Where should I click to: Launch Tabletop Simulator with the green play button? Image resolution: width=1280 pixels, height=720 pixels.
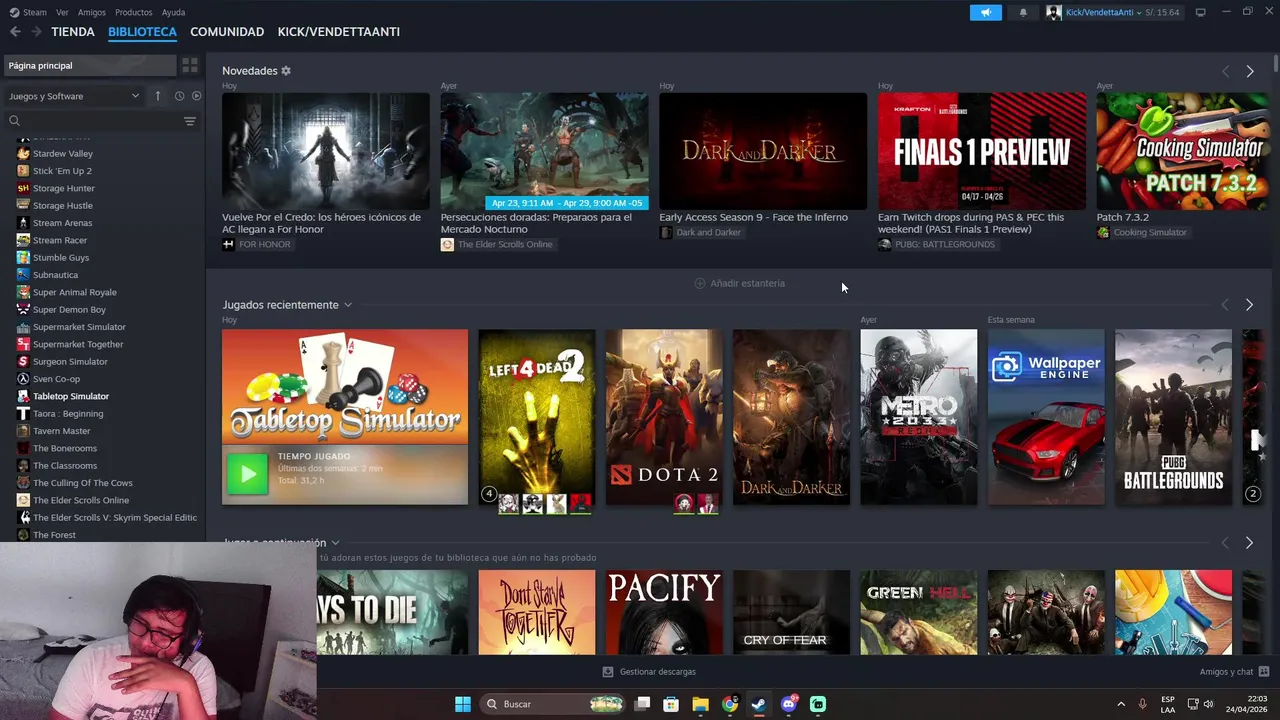click(x=247, y=475)
